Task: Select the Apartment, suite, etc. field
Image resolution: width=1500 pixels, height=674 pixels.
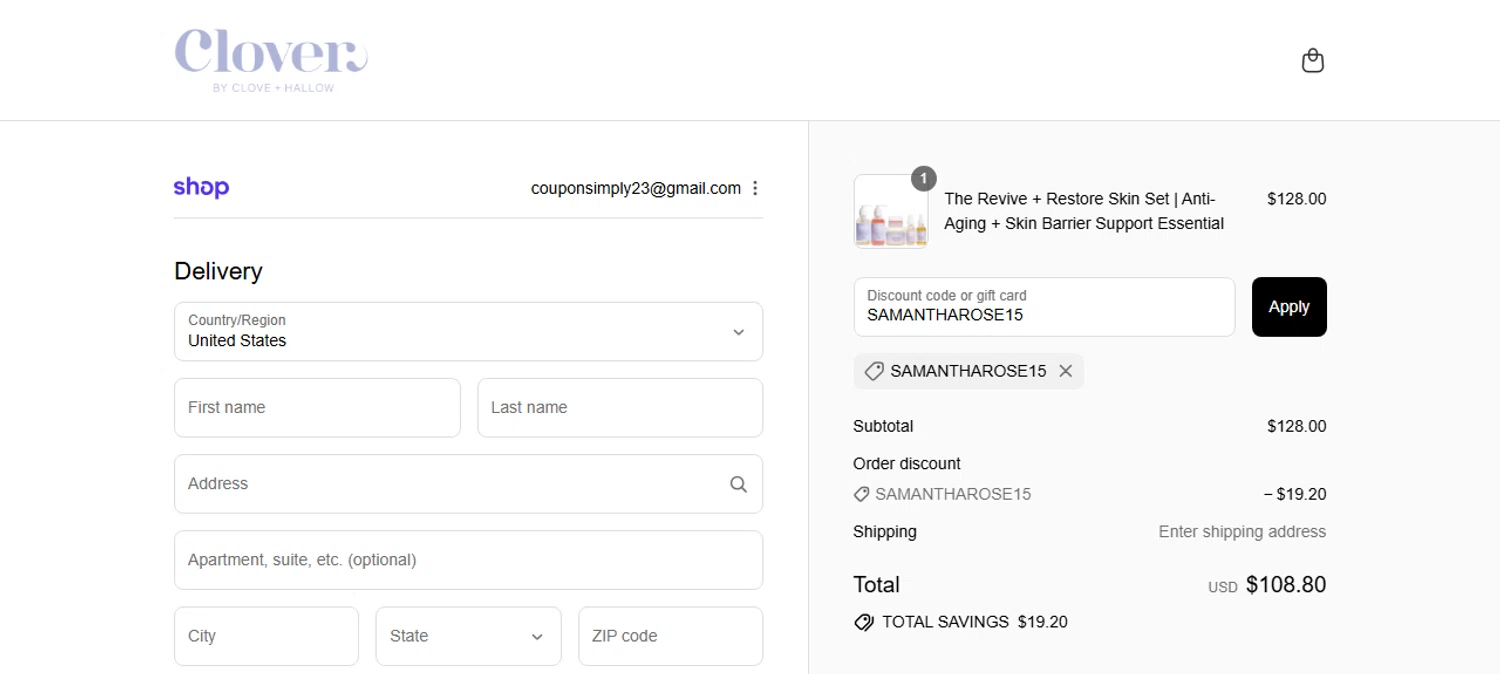Action: (x=468, y=560)
